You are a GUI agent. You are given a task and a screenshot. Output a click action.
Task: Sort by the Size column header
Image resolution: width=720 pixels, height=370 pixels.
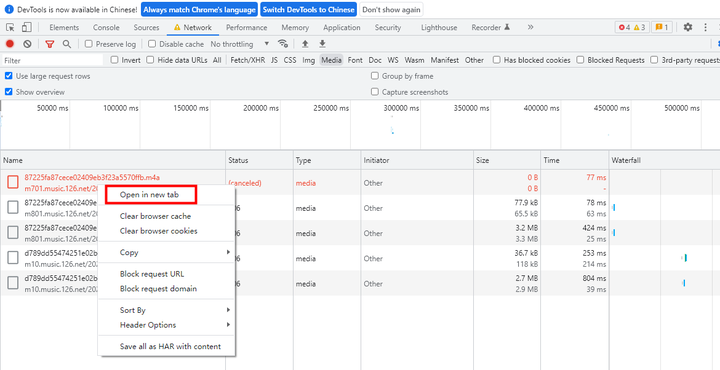[507, 160]
